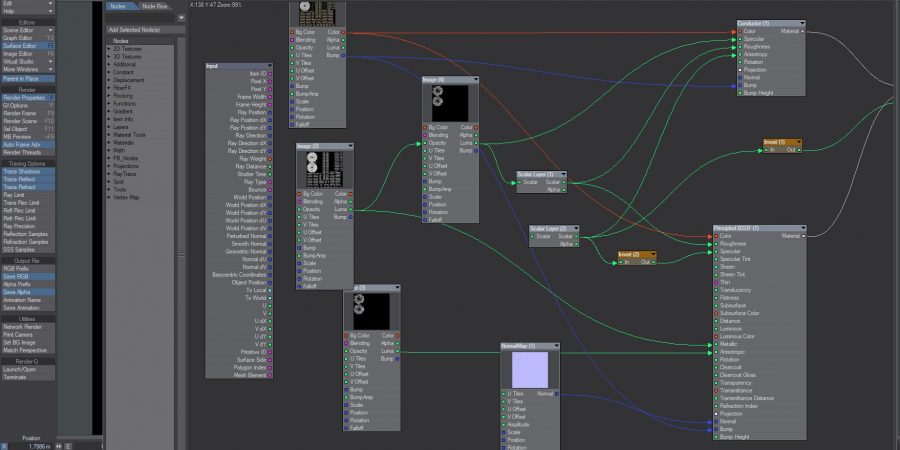Click the Normal output dot on NormalMap node
The image size is (900, 450).
point(557,393)
